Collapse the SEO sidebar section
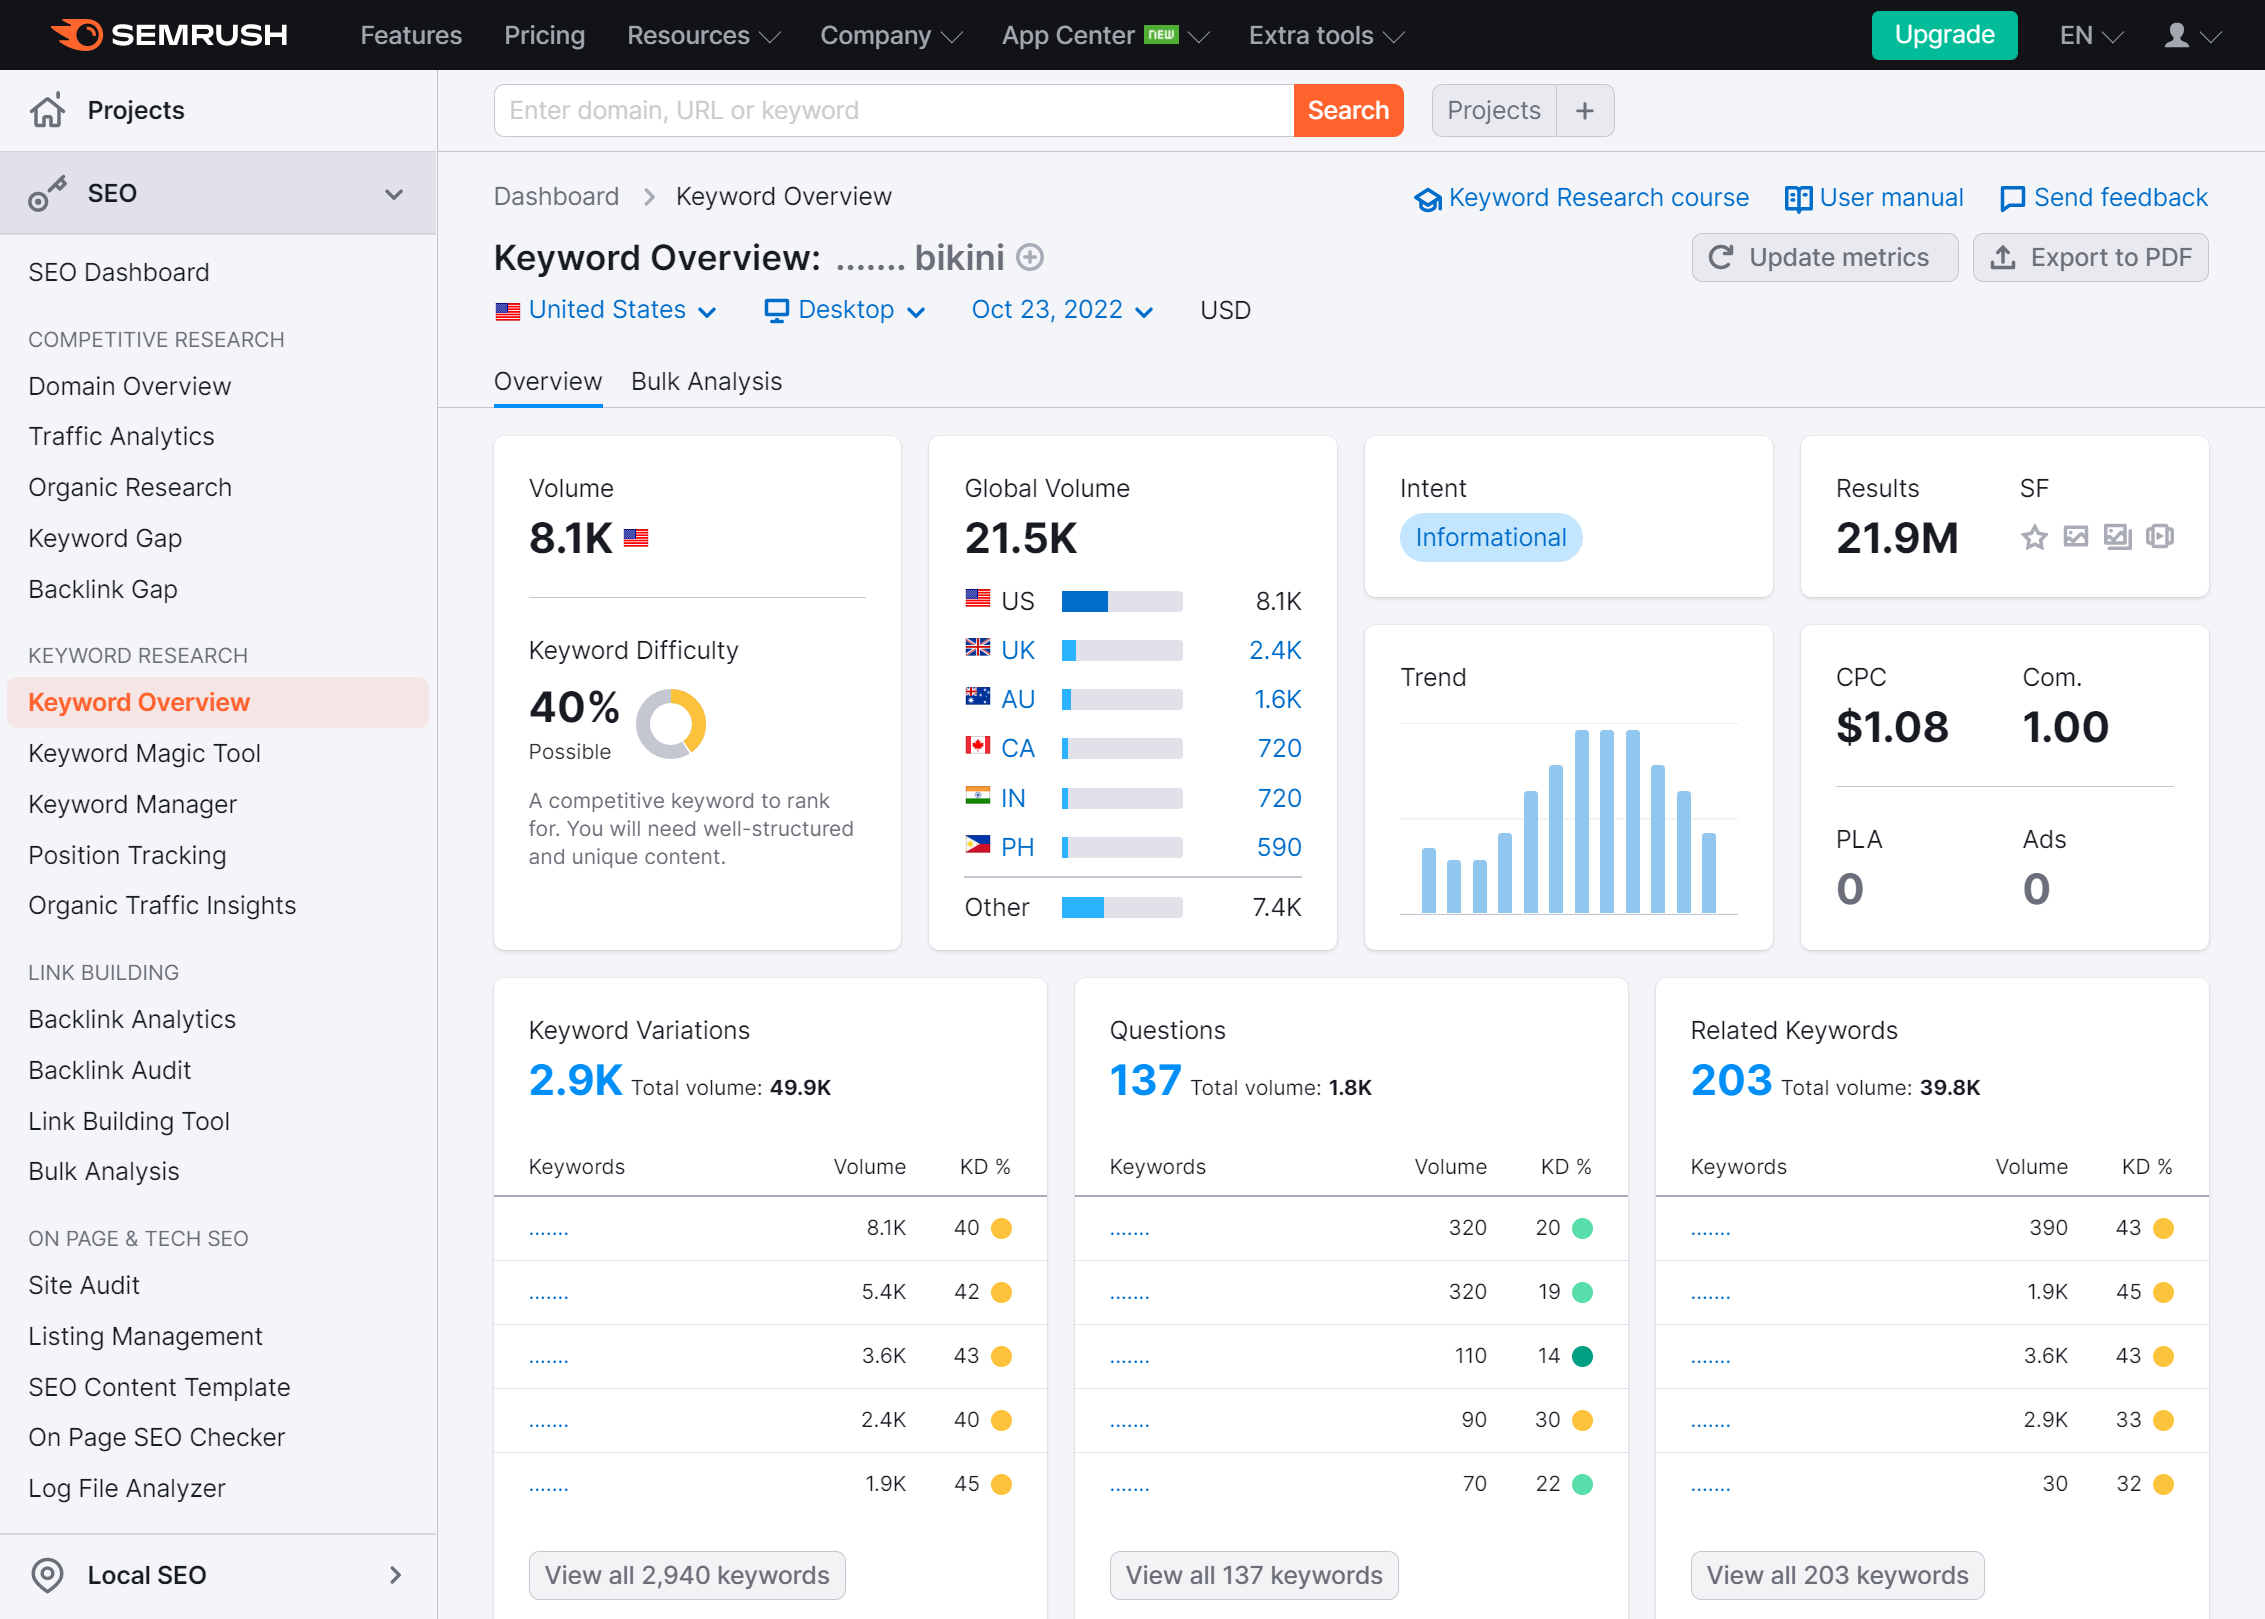The width and height of the screenshot is (2265, 1619). (395, 194)
